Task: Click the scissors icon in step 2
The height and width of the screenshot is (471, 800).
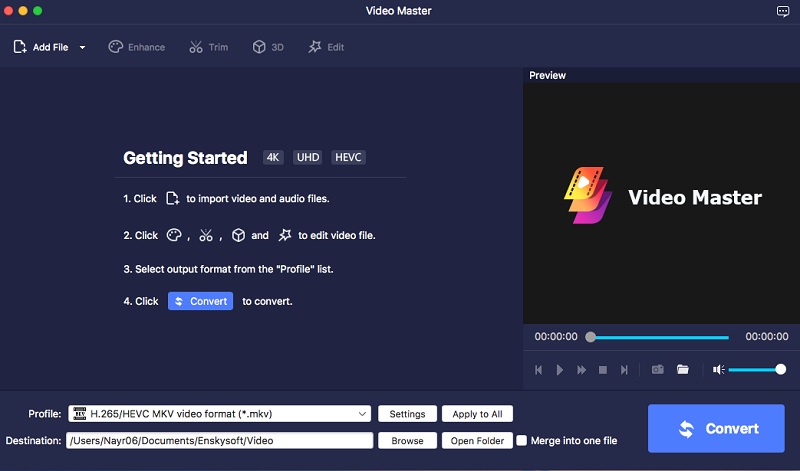Action: [206, 235]
